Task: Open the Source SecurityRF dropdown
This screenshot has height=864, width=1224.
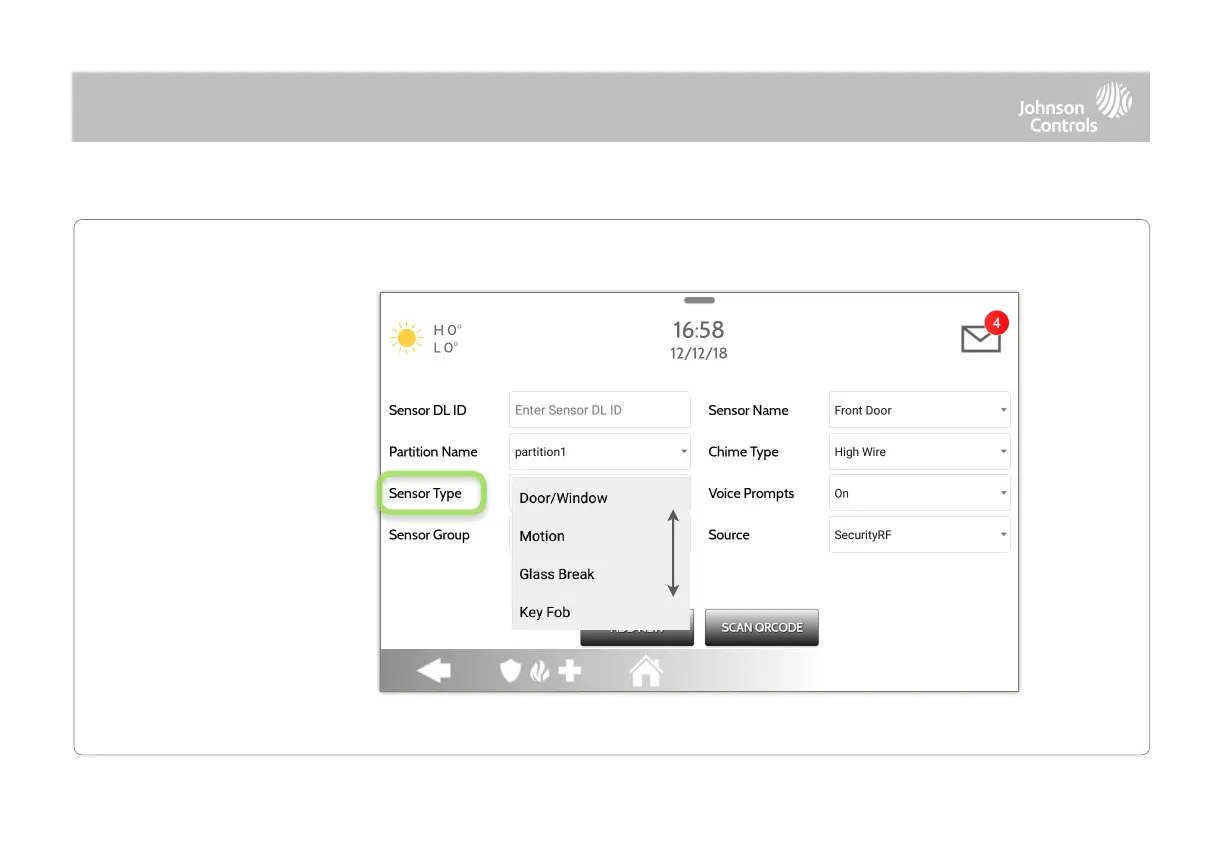Action: (920, 535)
